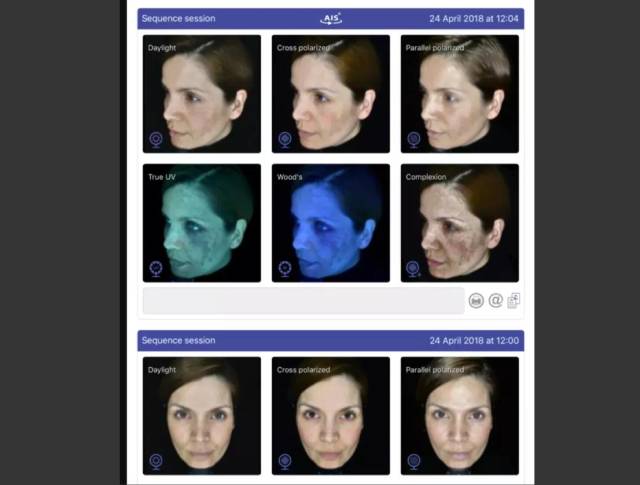Click the session notes text field
Image resolution: width=640 pixels, height=485 pixels.
(x=302, y=300)
